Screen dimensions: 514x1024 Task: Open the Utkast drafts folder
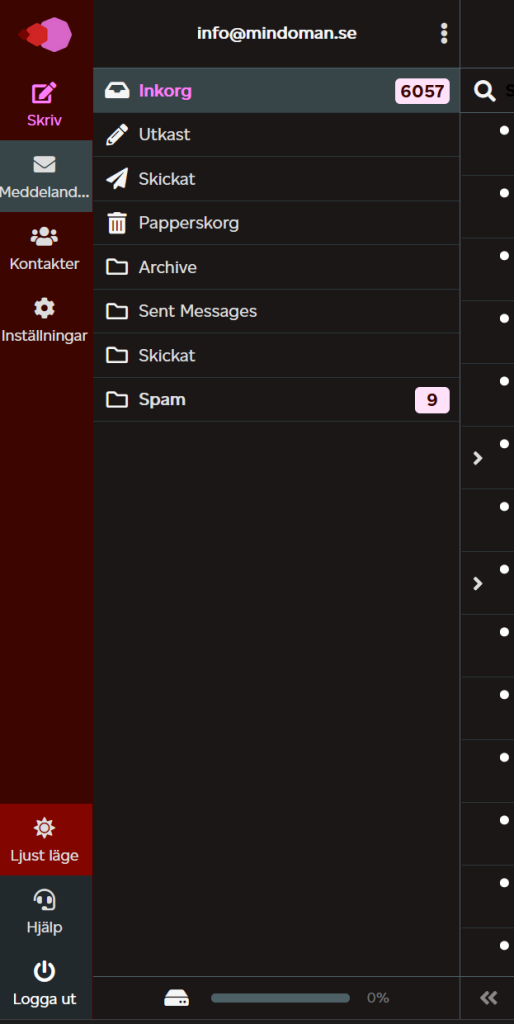(x=276, y=135)
